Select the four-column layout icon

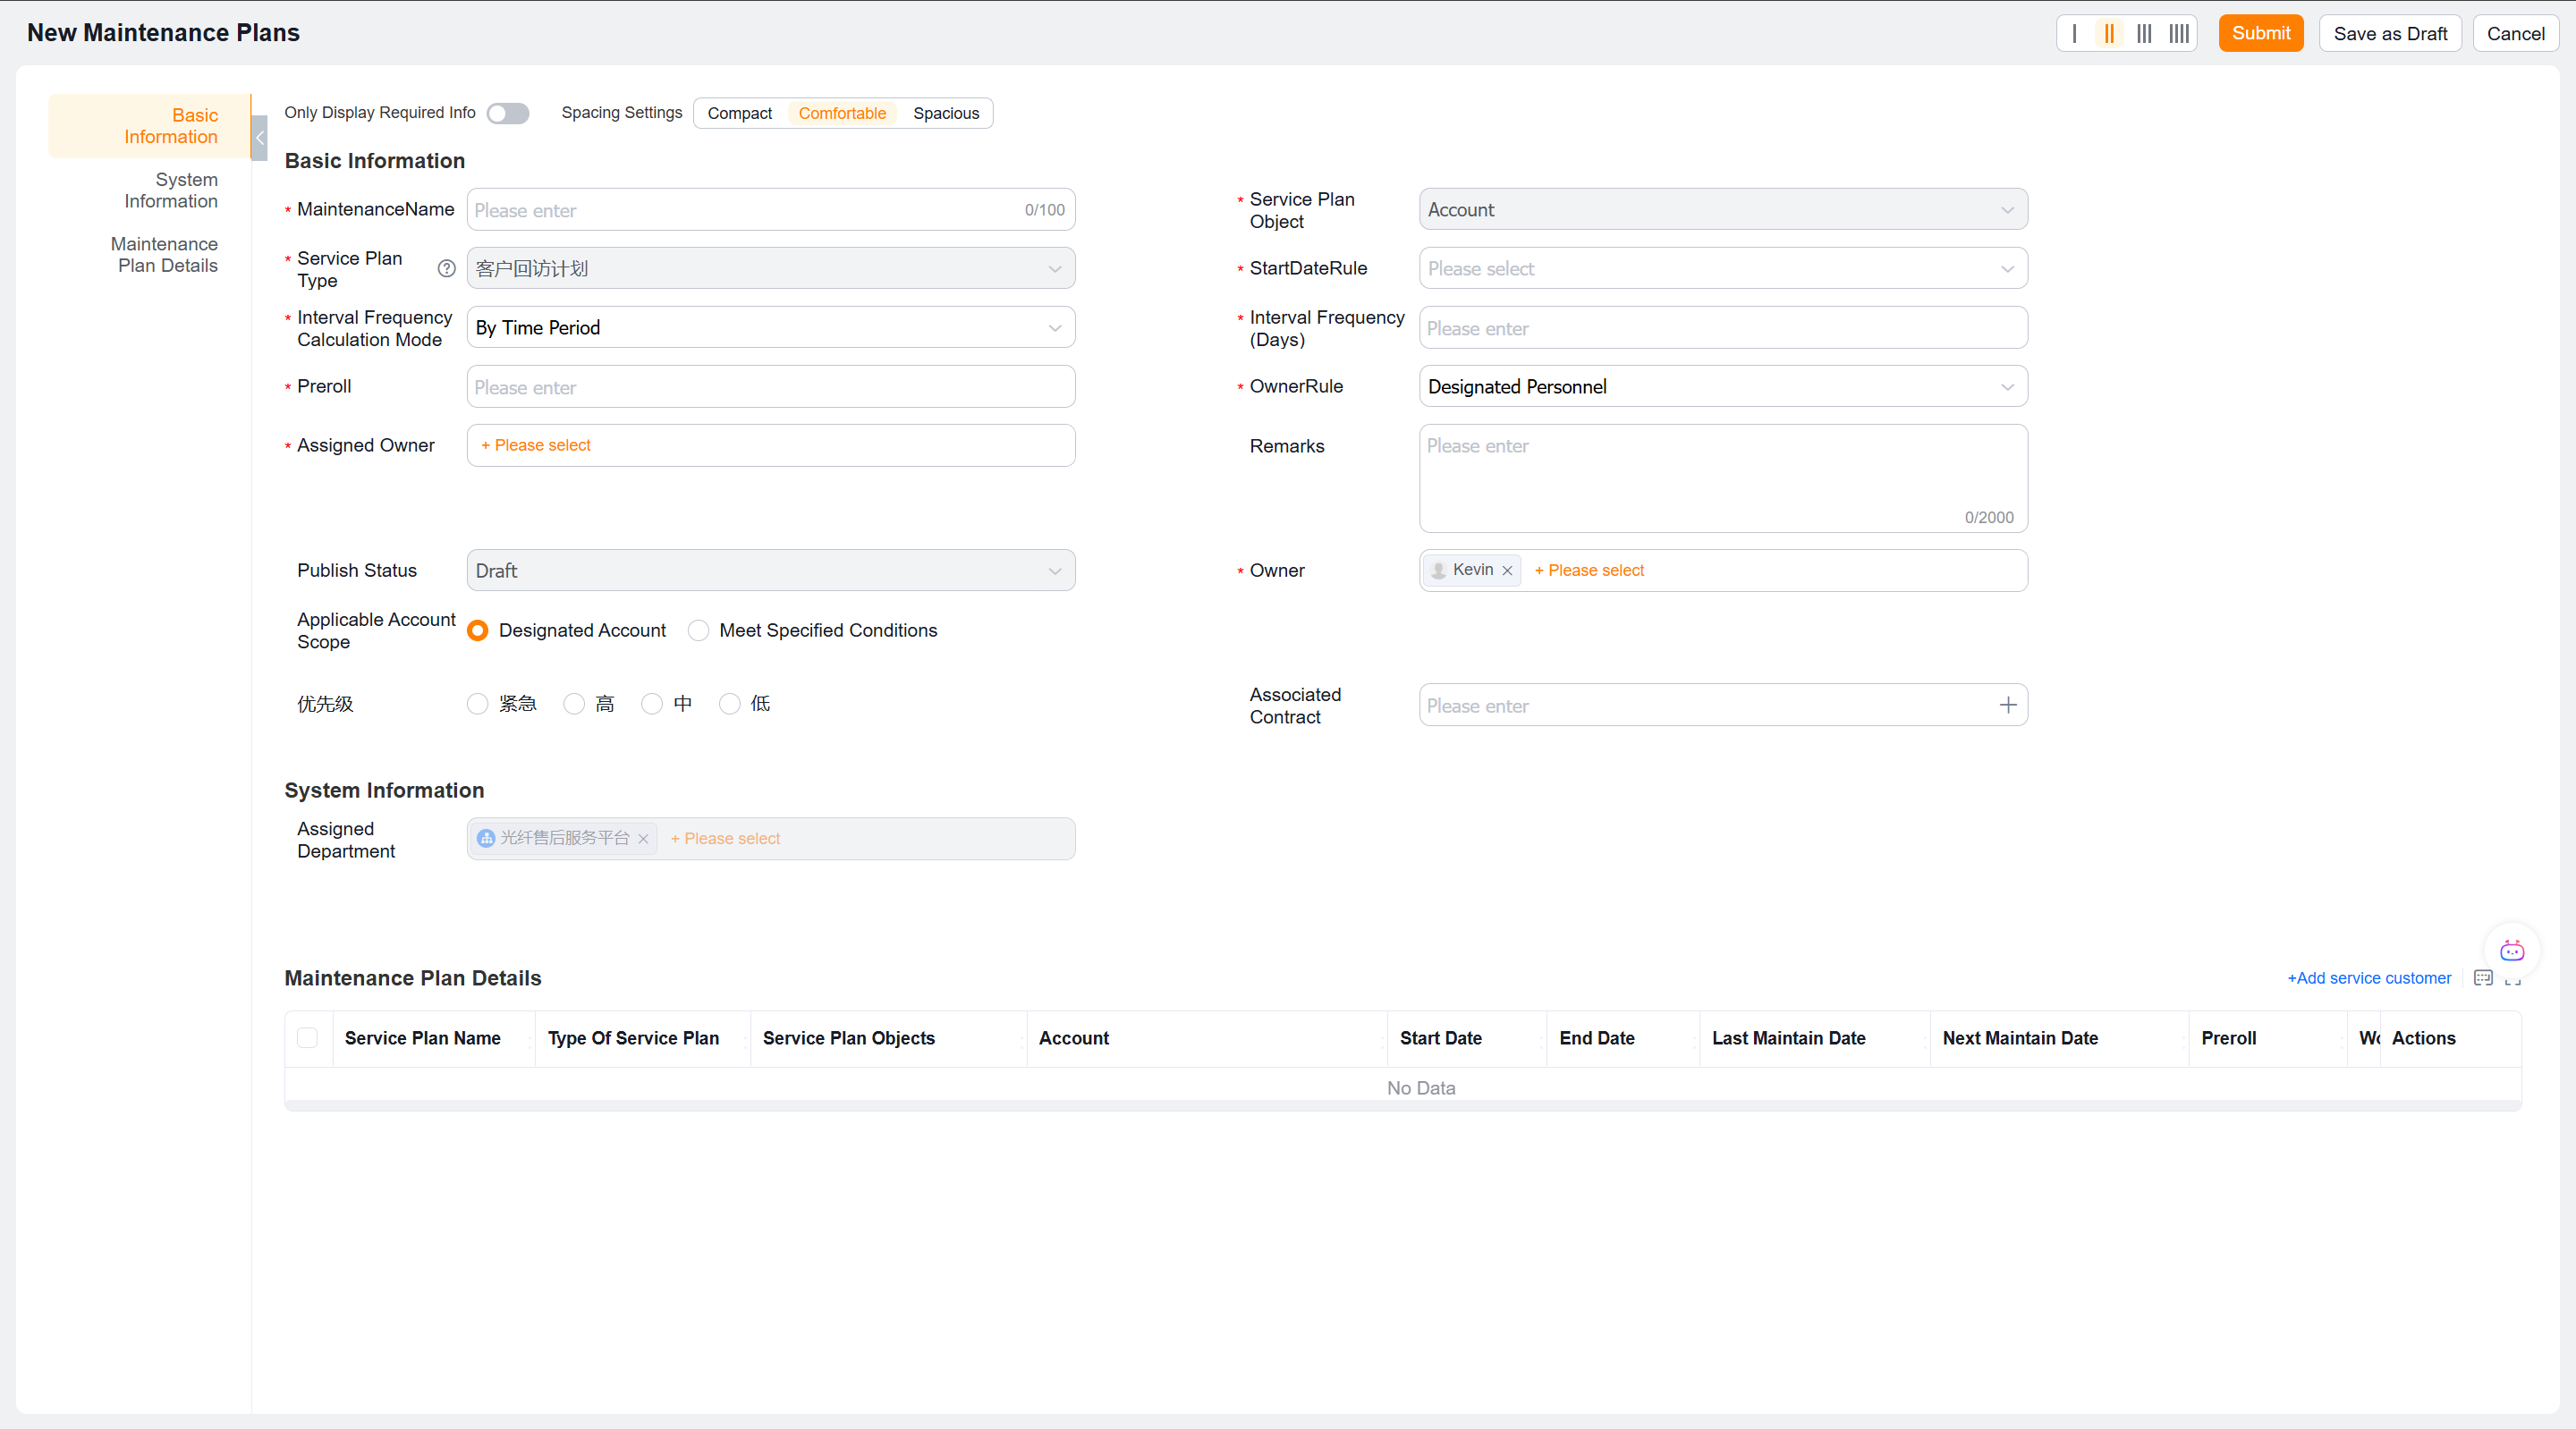2179,33
